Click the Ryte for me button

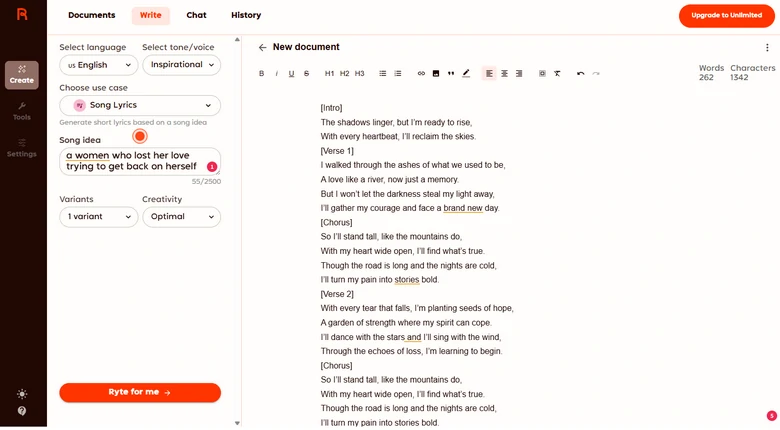click(140, 393)
